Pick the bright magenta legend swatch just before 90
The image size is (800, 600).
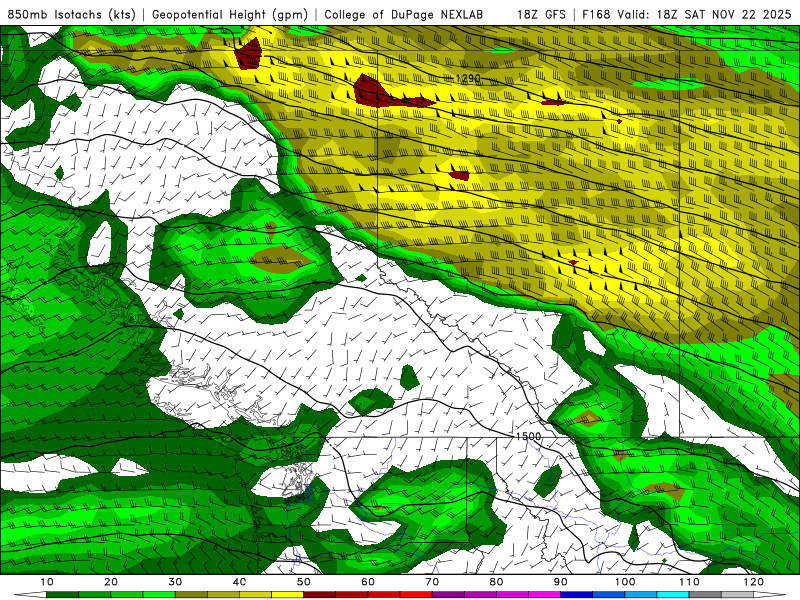(544, 595)
